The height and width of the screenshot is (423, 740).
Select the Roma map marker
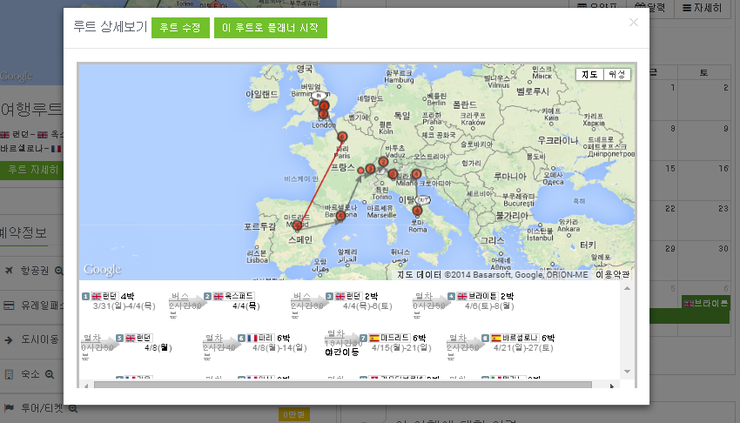(x=417, y=211)
